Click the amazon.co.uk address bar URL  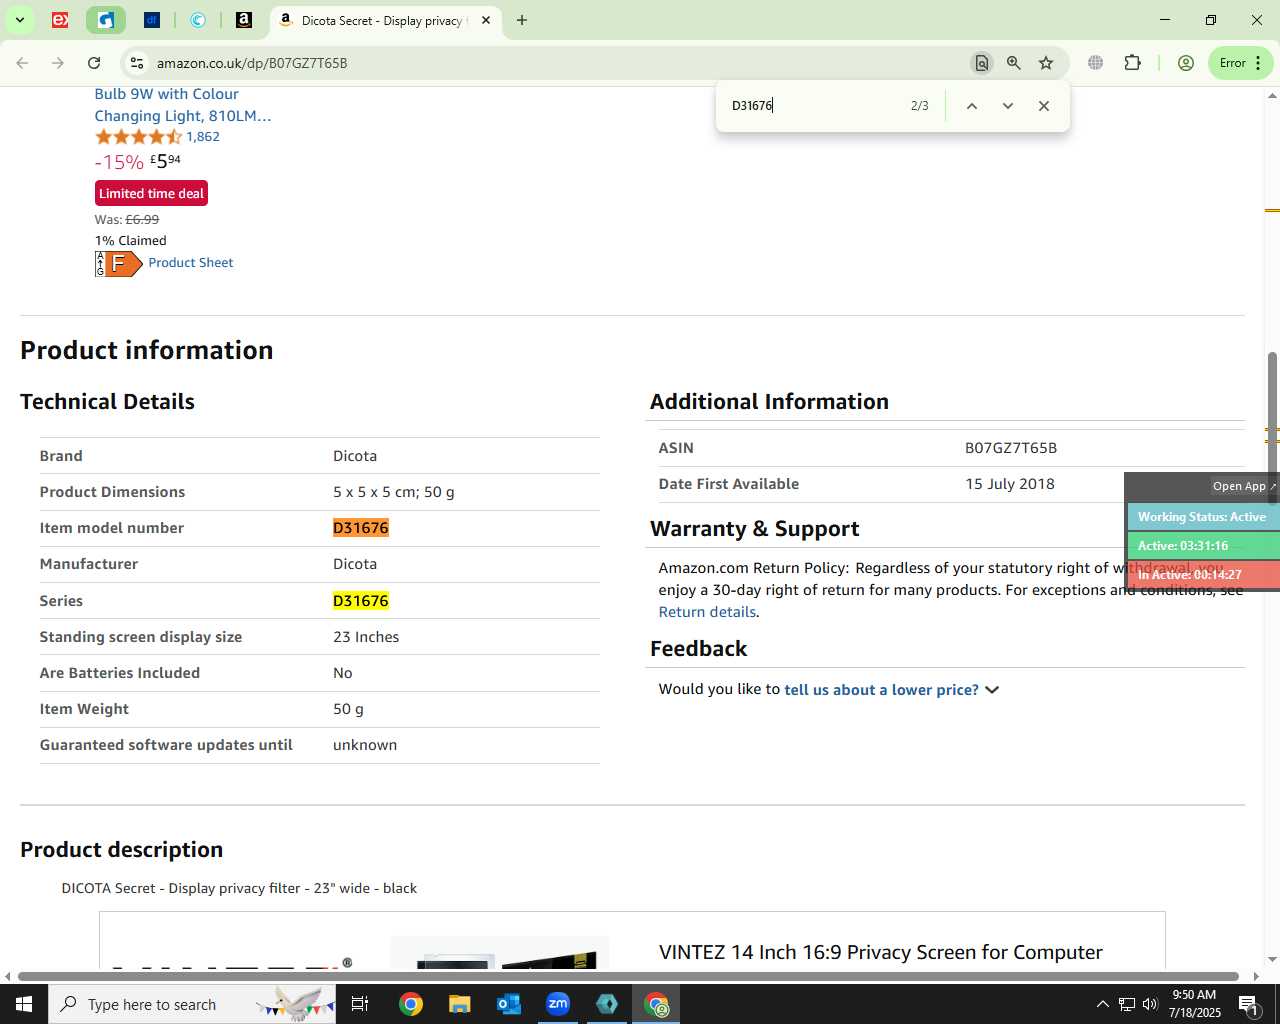[x=252, y=63]
